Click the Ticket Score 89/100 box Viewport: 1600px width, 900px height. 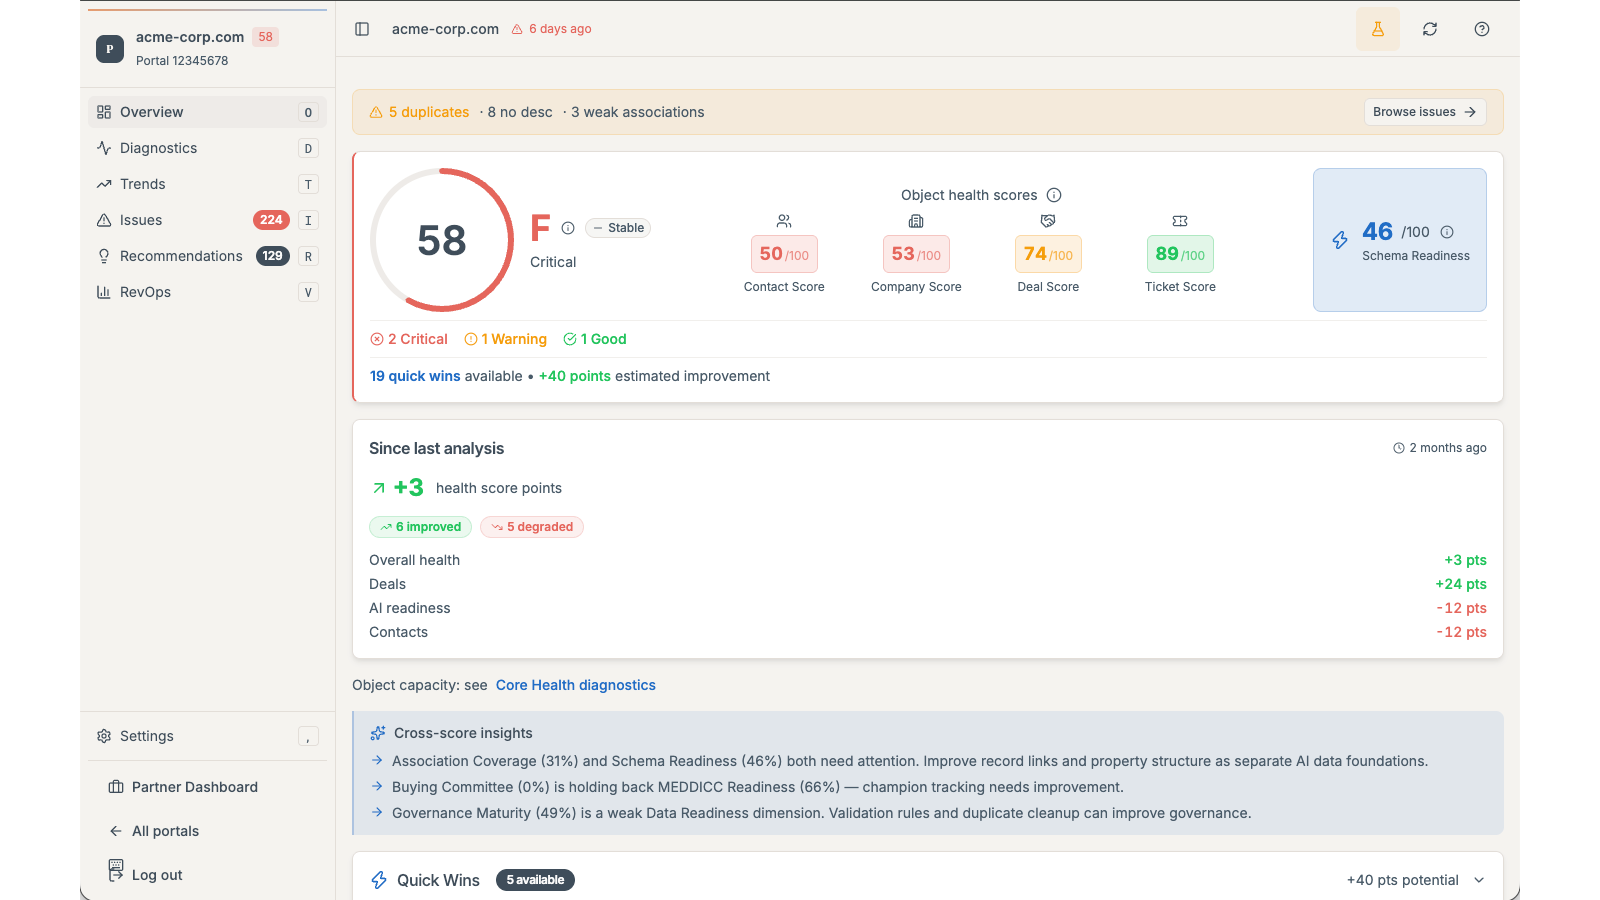pos(1180,254)
